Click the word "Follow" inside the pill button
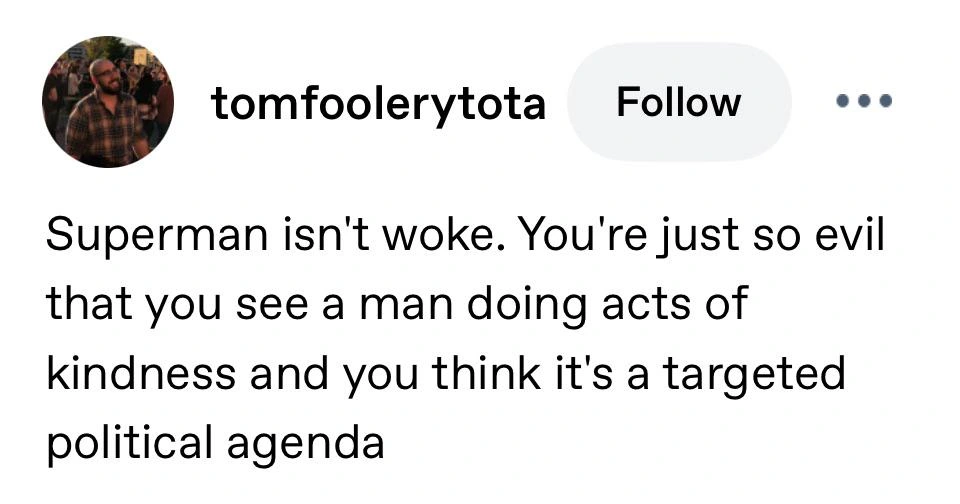This screenshot has width=960, height=504. click(x=679, y=102)
